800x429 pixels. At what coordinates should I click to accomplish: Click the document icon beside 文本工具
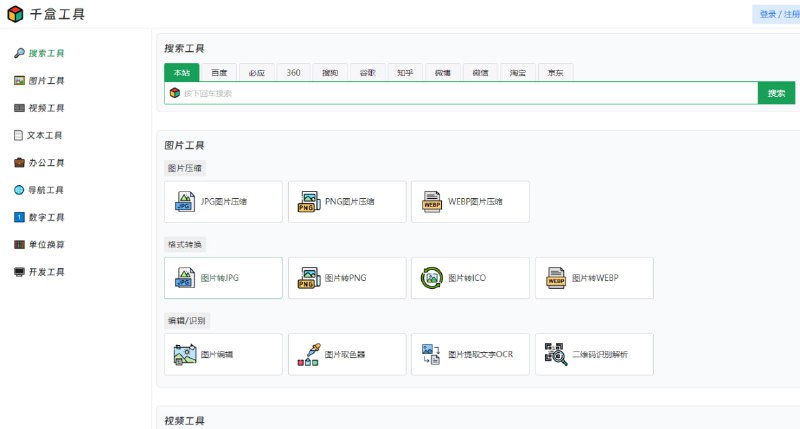pyautogui.click(x=18, y=135)
